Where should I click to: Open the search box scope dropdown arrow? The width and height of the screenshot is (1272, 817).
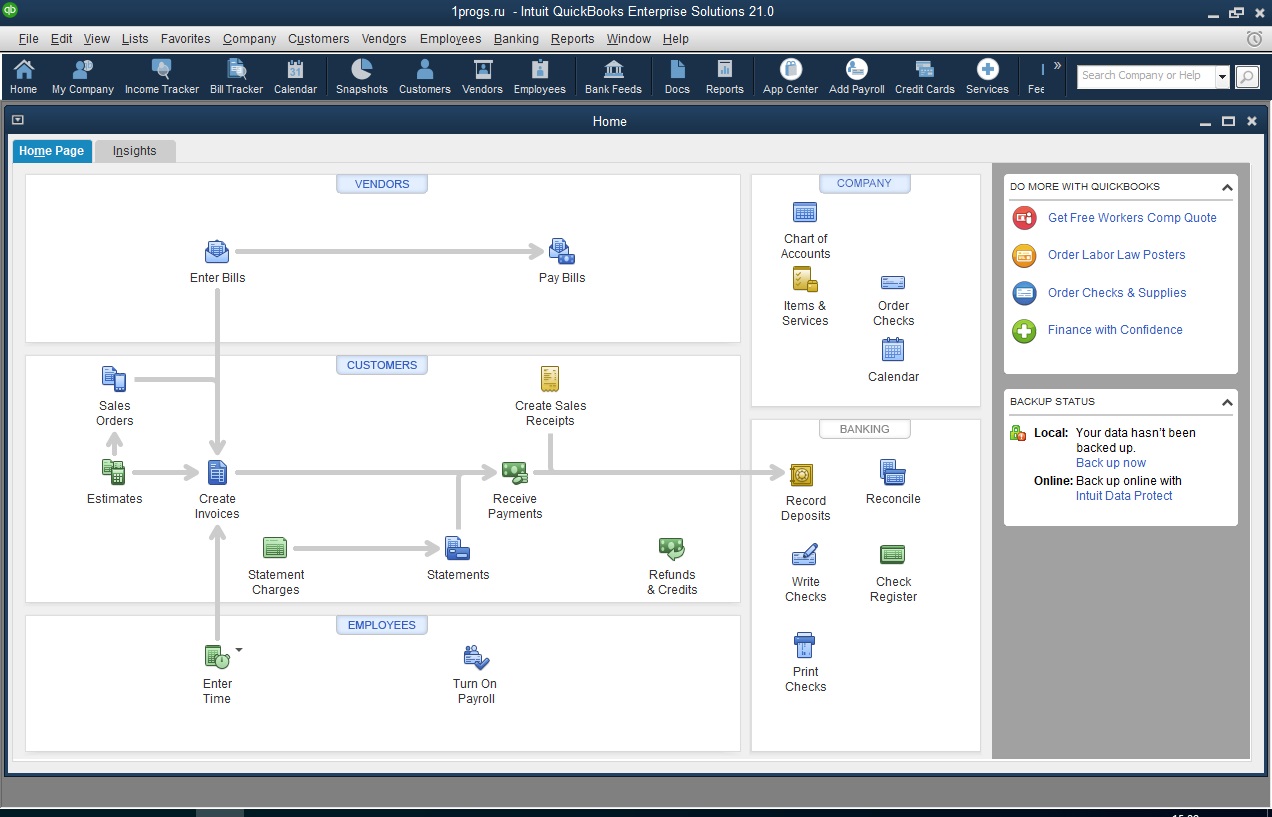(x=1222, y=76)
